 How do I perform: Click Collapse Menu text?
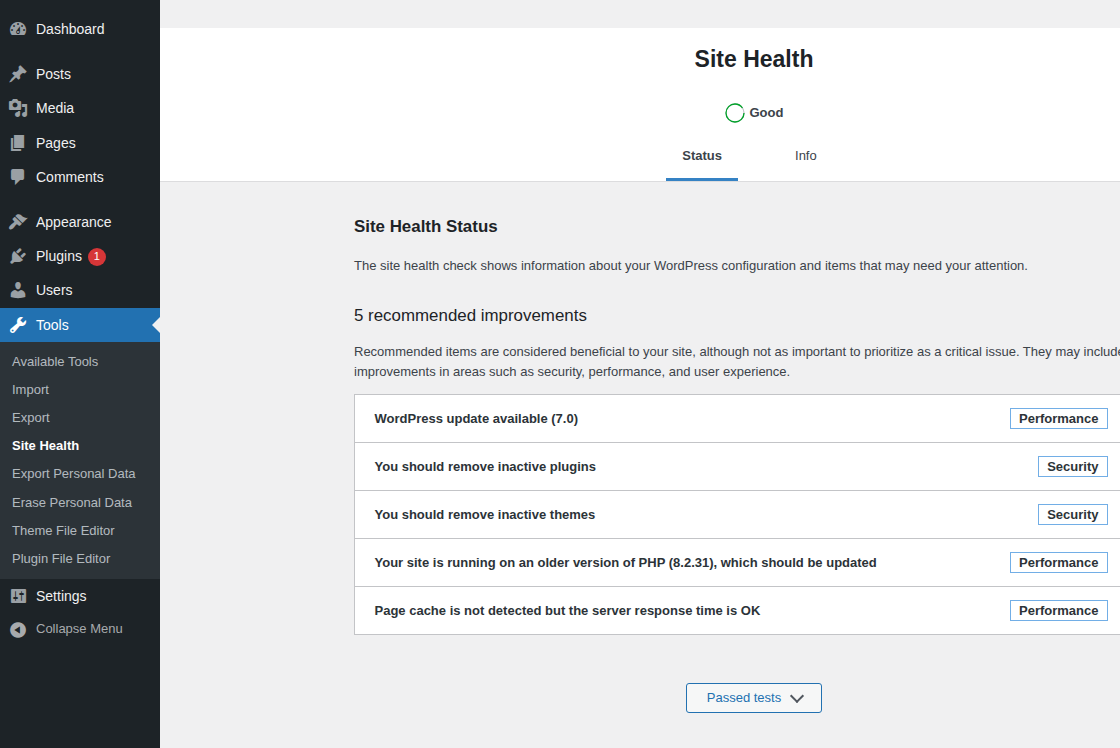pyautogui.click(x=79, y=629)
